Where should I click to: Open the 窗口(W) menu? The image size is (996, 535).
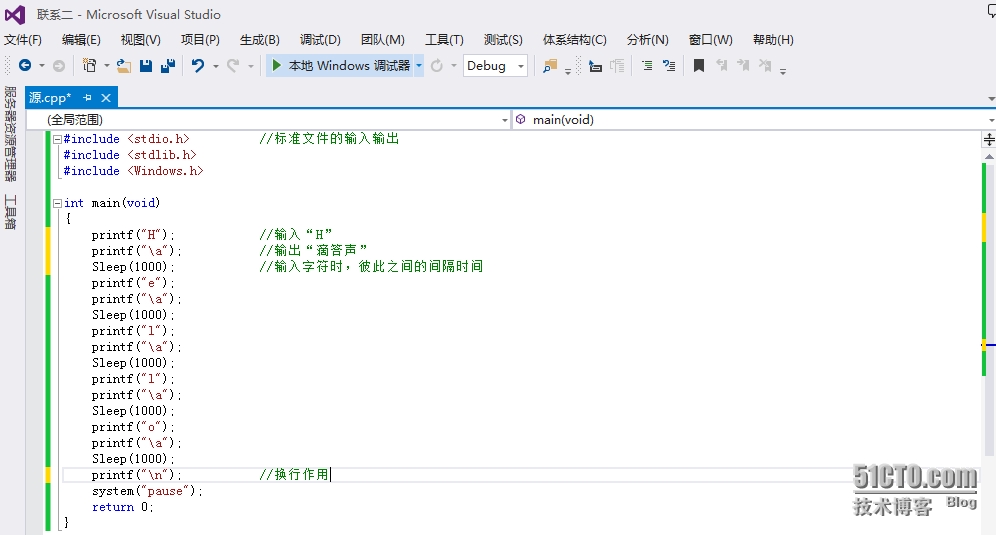tap(711, 40)
